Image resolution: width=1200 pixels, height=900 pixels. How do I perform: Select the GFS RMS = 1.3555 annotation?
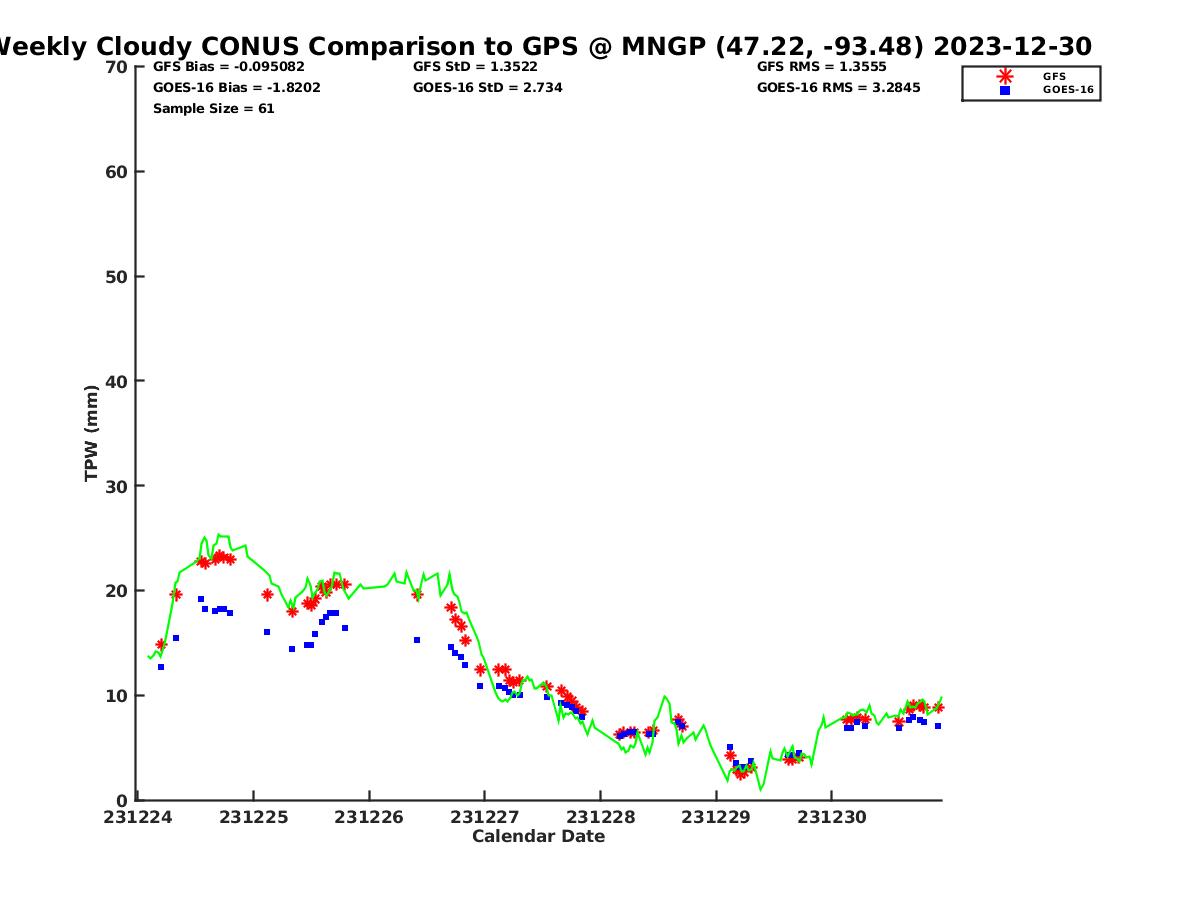click(x=821, y=67)
